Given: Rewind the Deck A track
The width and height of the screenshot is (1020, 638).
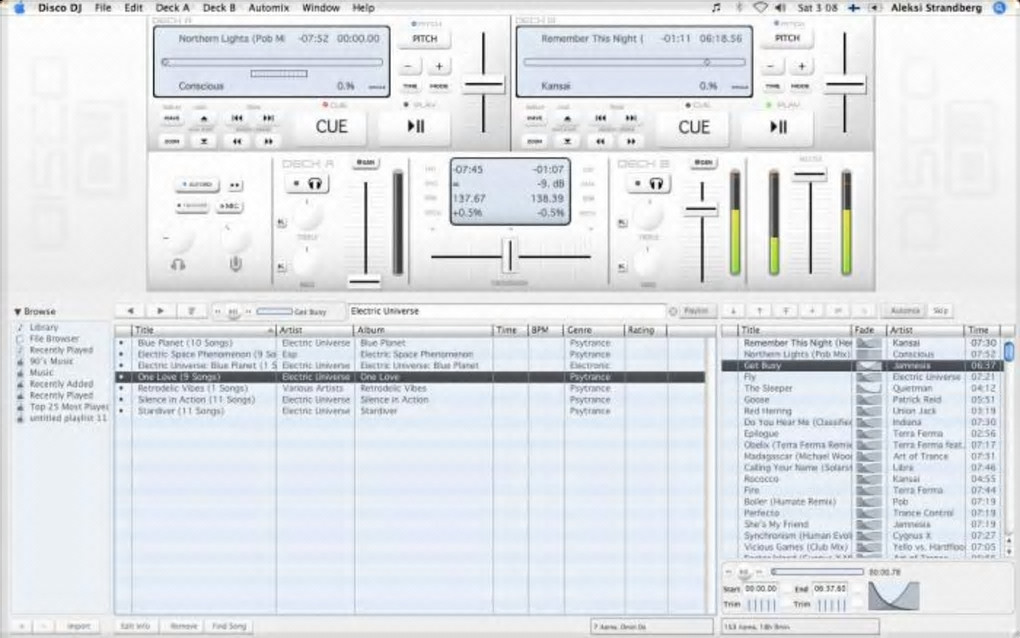Looking at the screenshot, I should (x=237, y=141).
